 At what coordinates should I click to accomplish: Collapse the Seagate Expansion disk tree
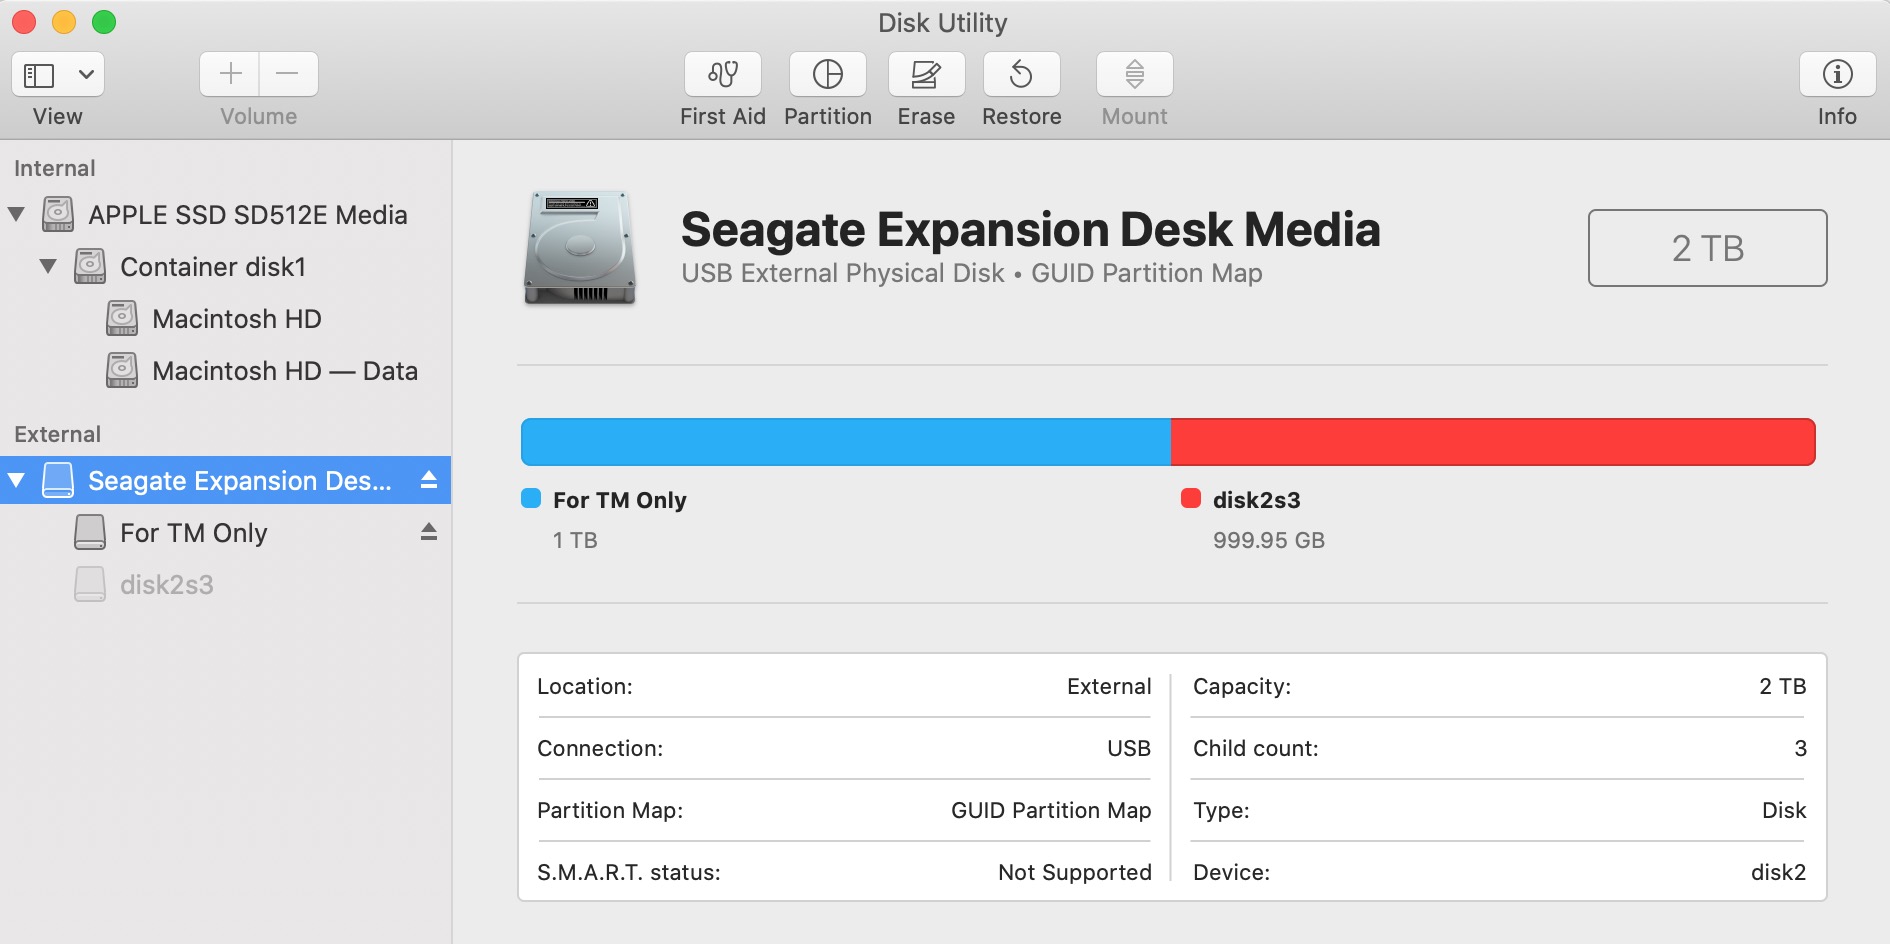[x=16, y=481]
